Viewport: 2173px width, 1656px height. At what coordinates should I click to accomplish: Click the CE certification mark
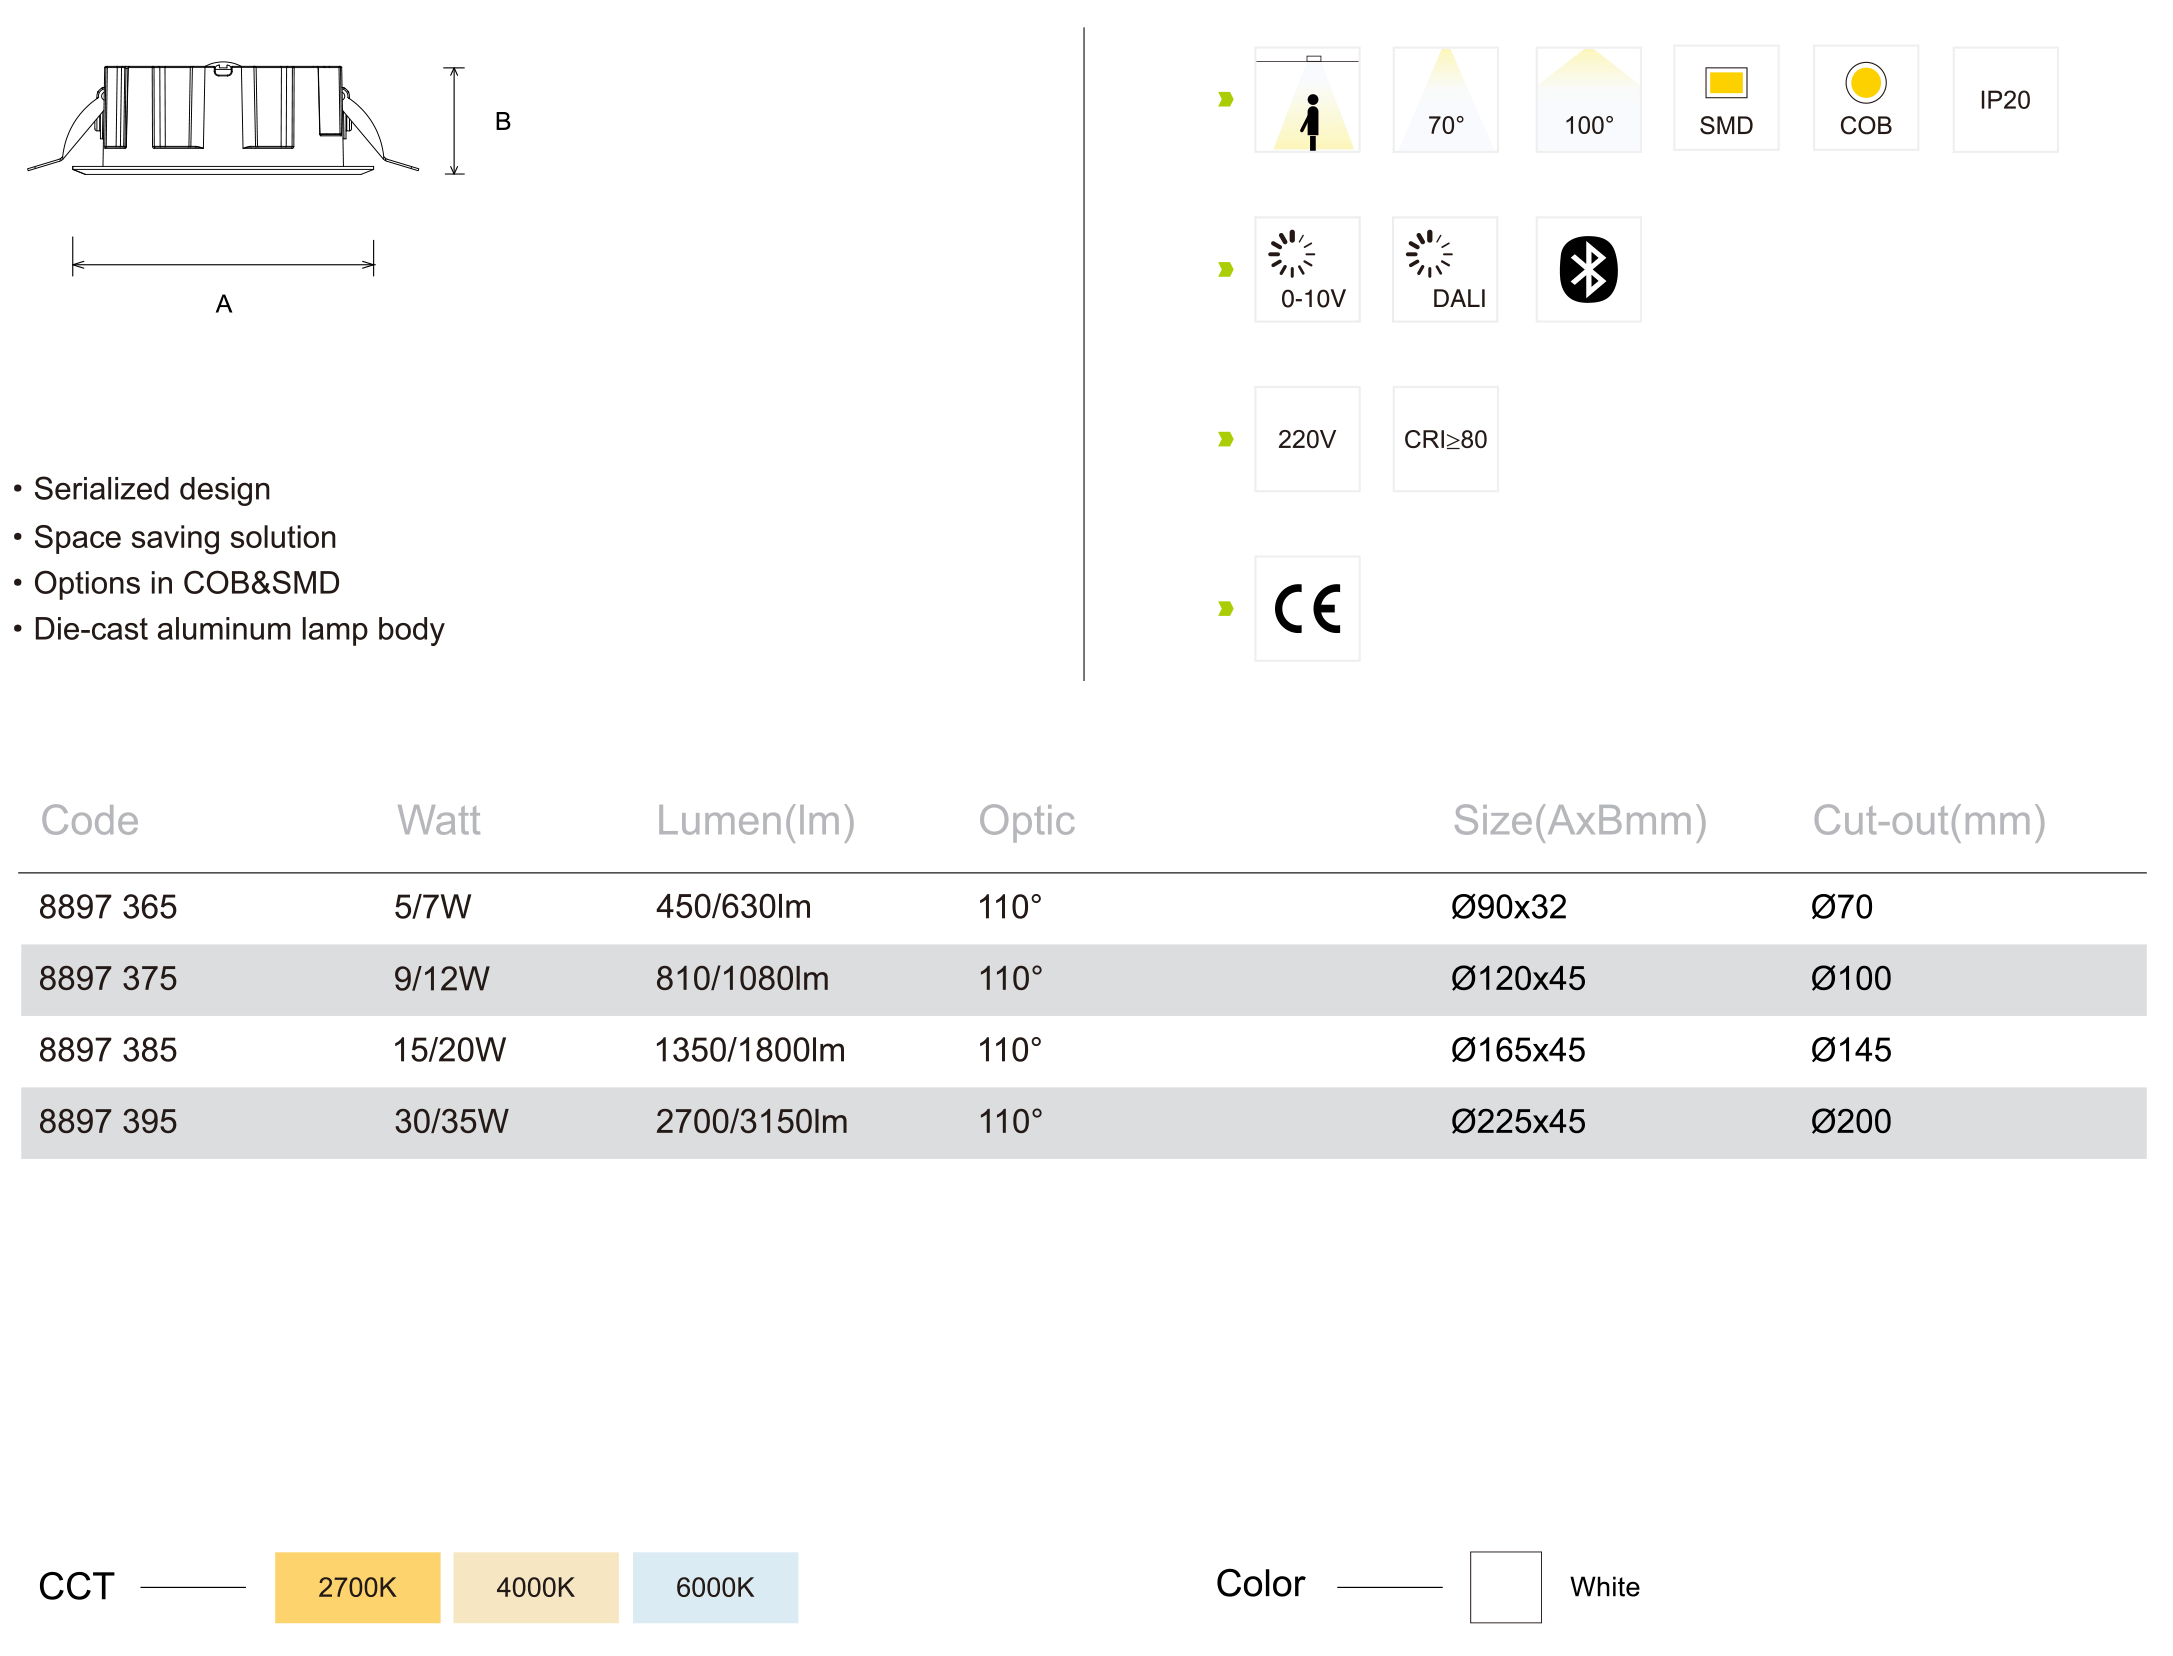point(1307,608)
